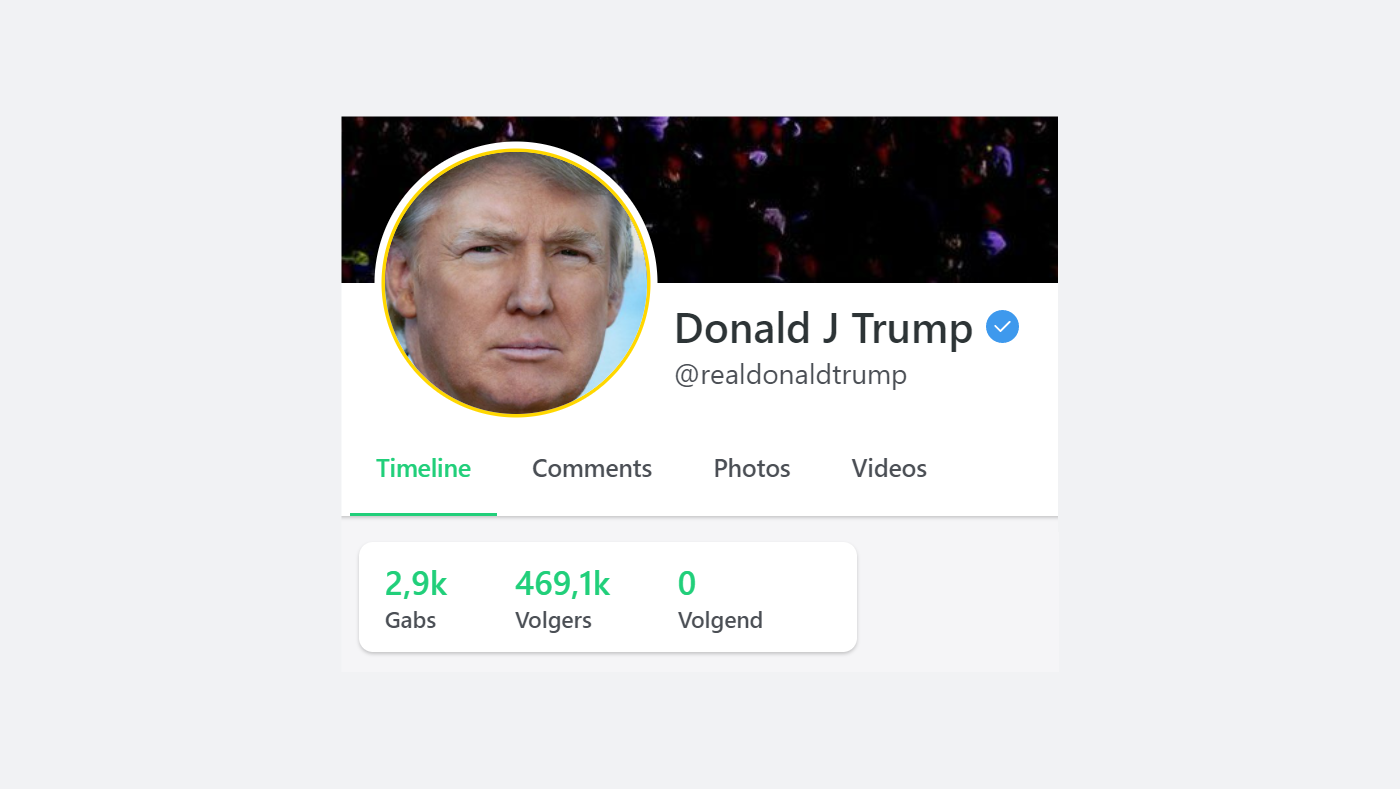Screen dimensions: 1400x789
Task: Click the display name Donald J Trump
Action: coord(823,328)
